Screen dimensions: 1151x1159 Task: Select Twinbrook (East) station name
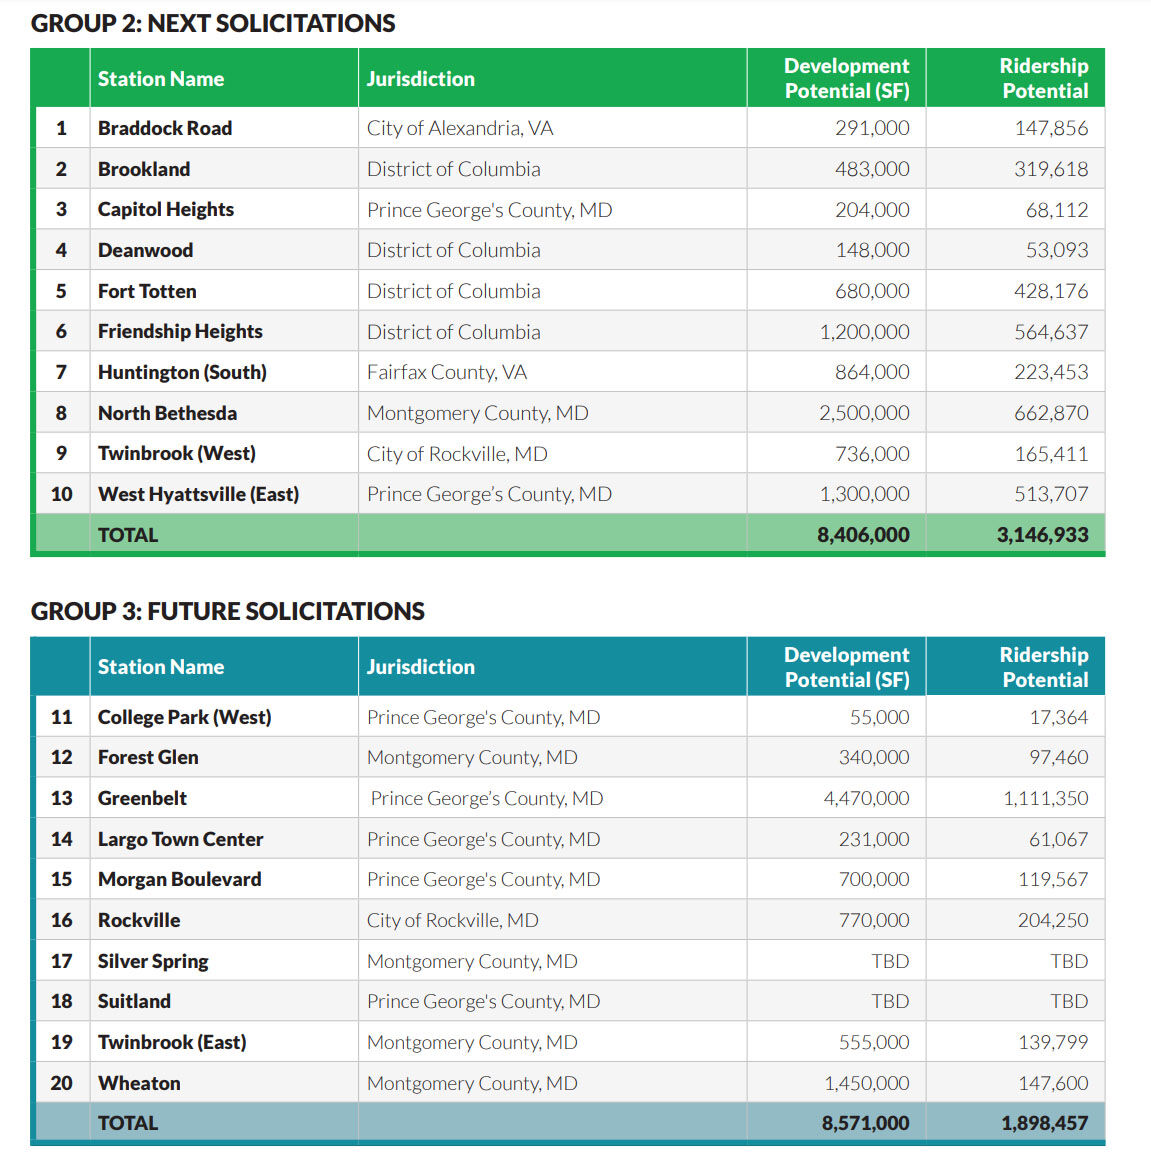point(172,1042)
